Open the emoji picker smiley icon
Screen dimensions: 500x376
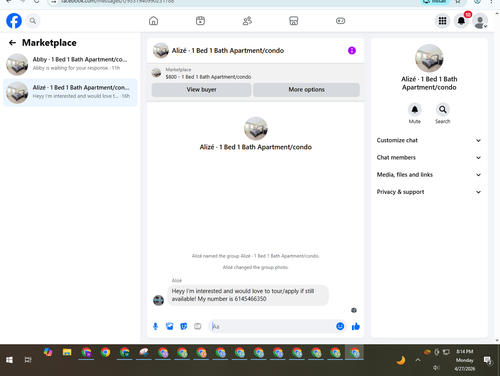(x=340, y=326)
